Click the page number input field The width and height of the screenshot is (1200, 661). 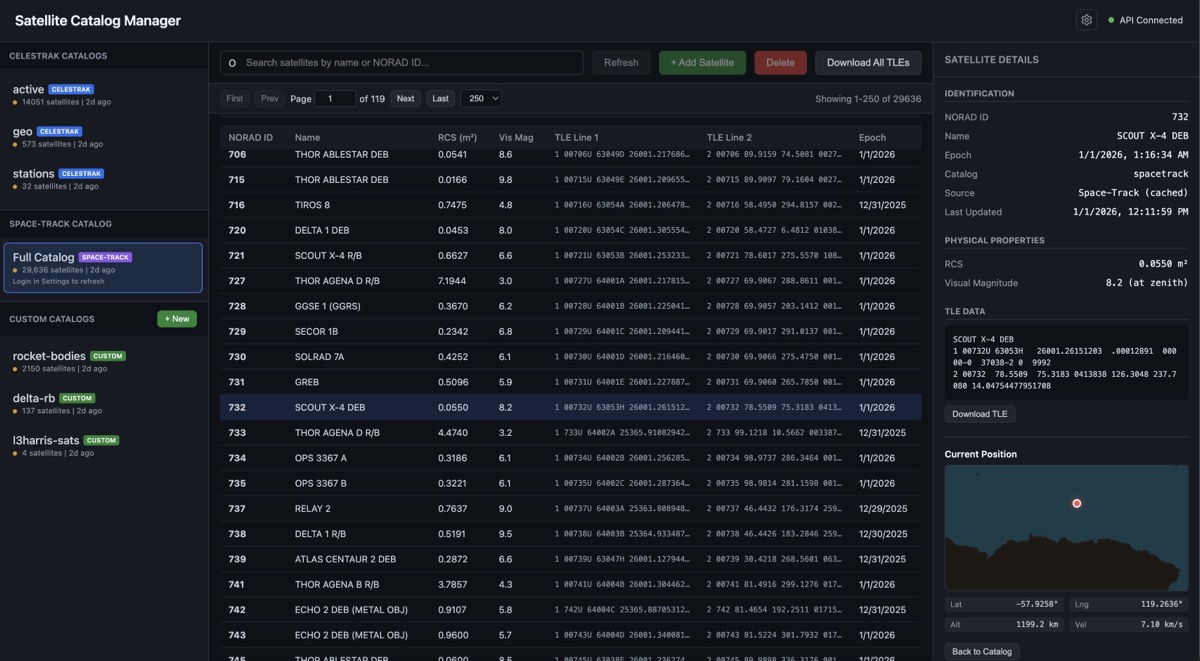tap(337, 97)
